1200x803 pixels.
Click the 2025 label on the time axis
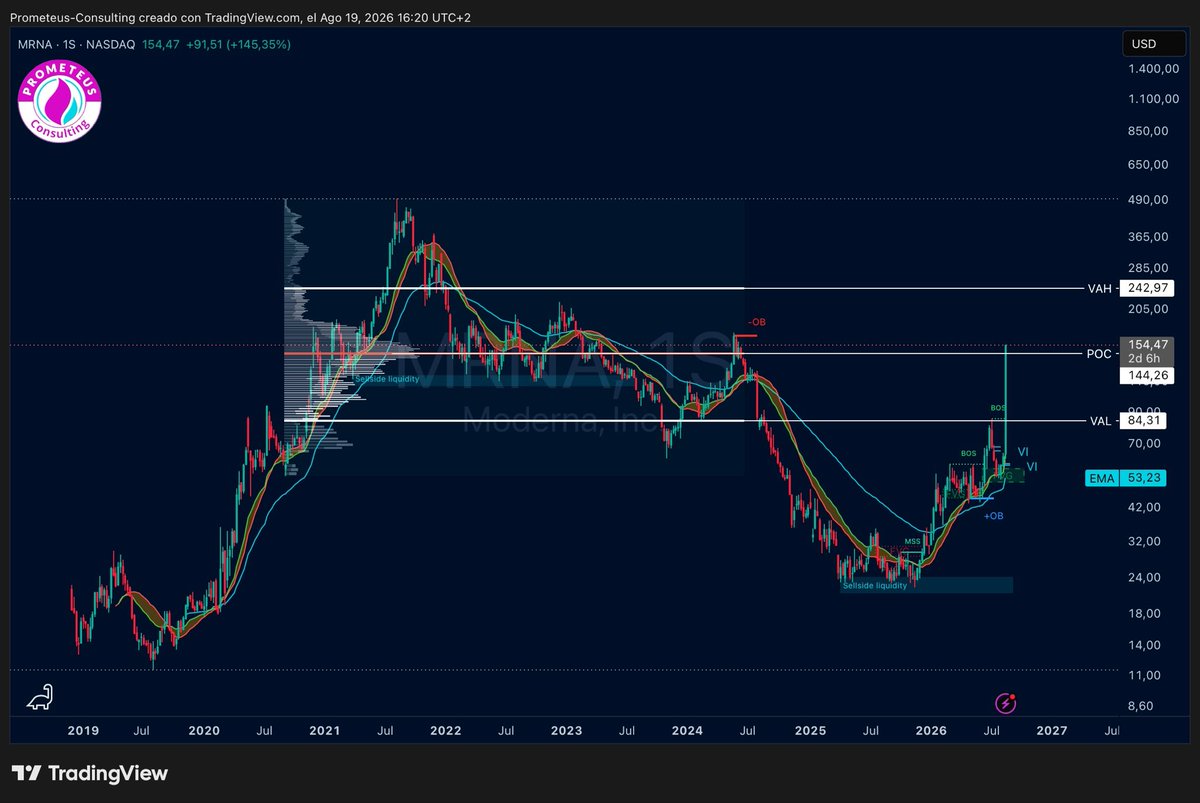coord(809,731)
